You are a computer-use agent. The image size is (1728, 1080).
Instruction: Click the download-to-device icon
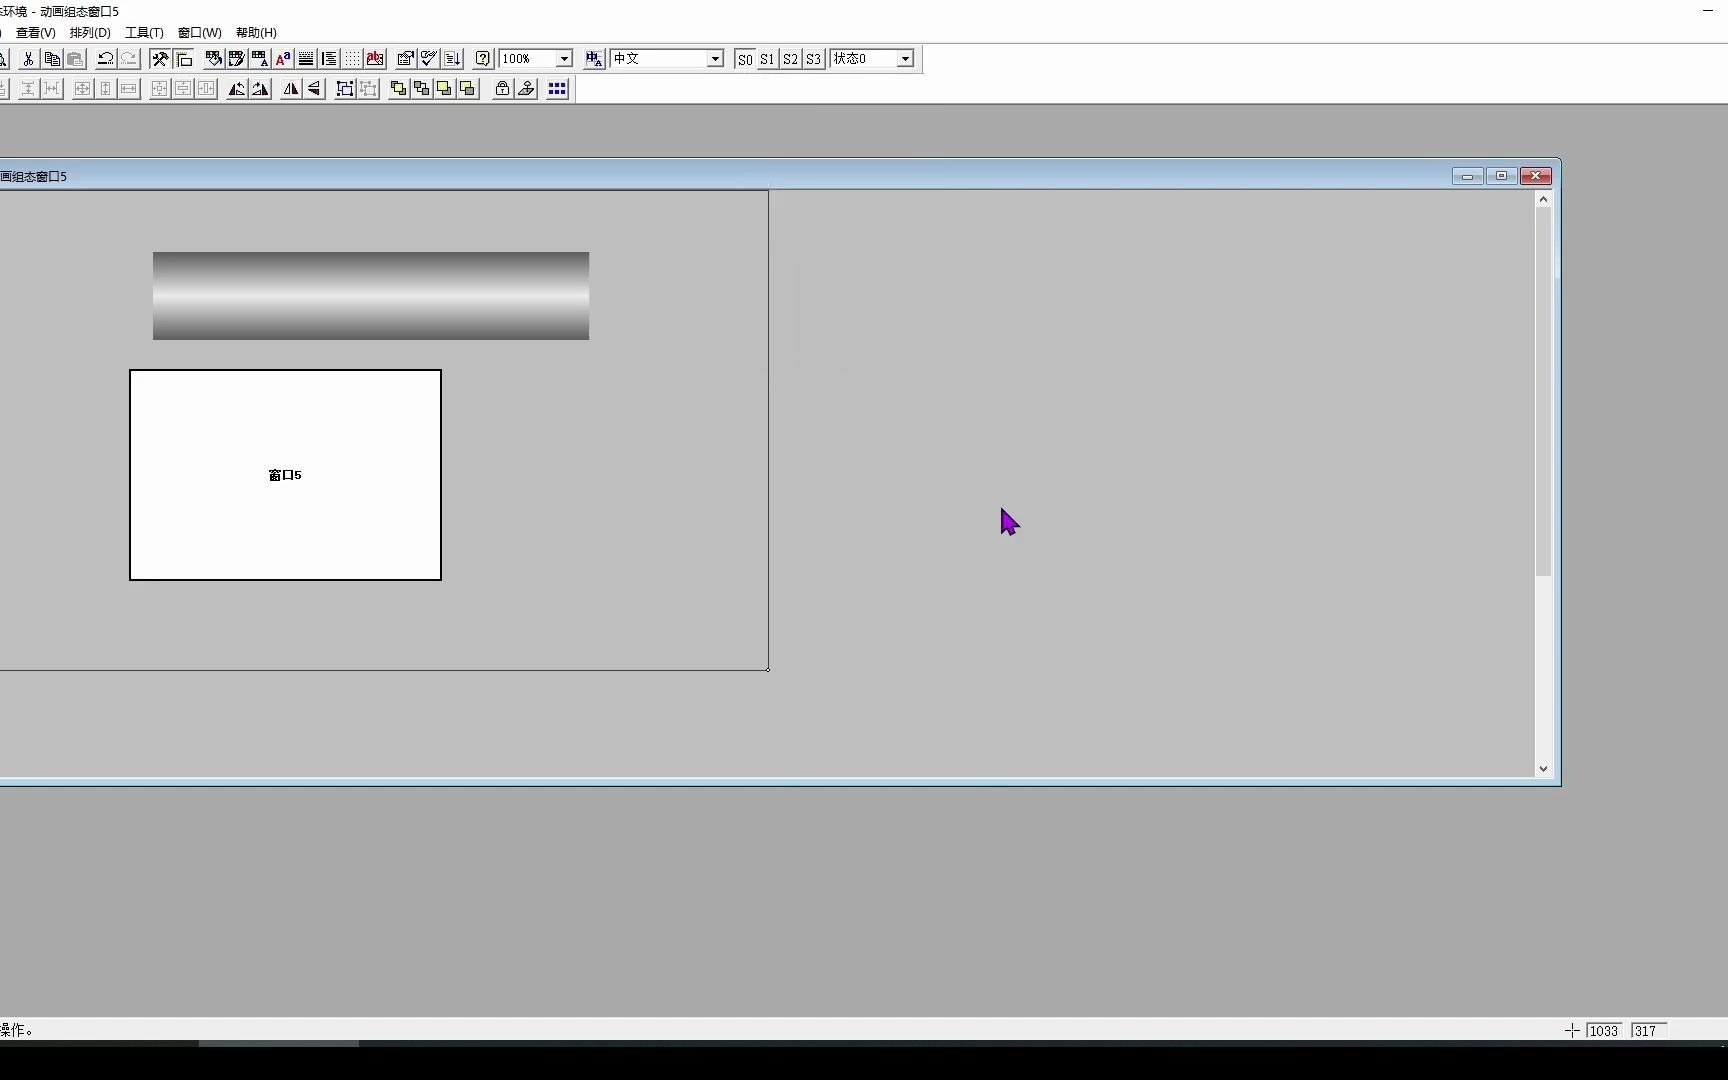(452, 59)
